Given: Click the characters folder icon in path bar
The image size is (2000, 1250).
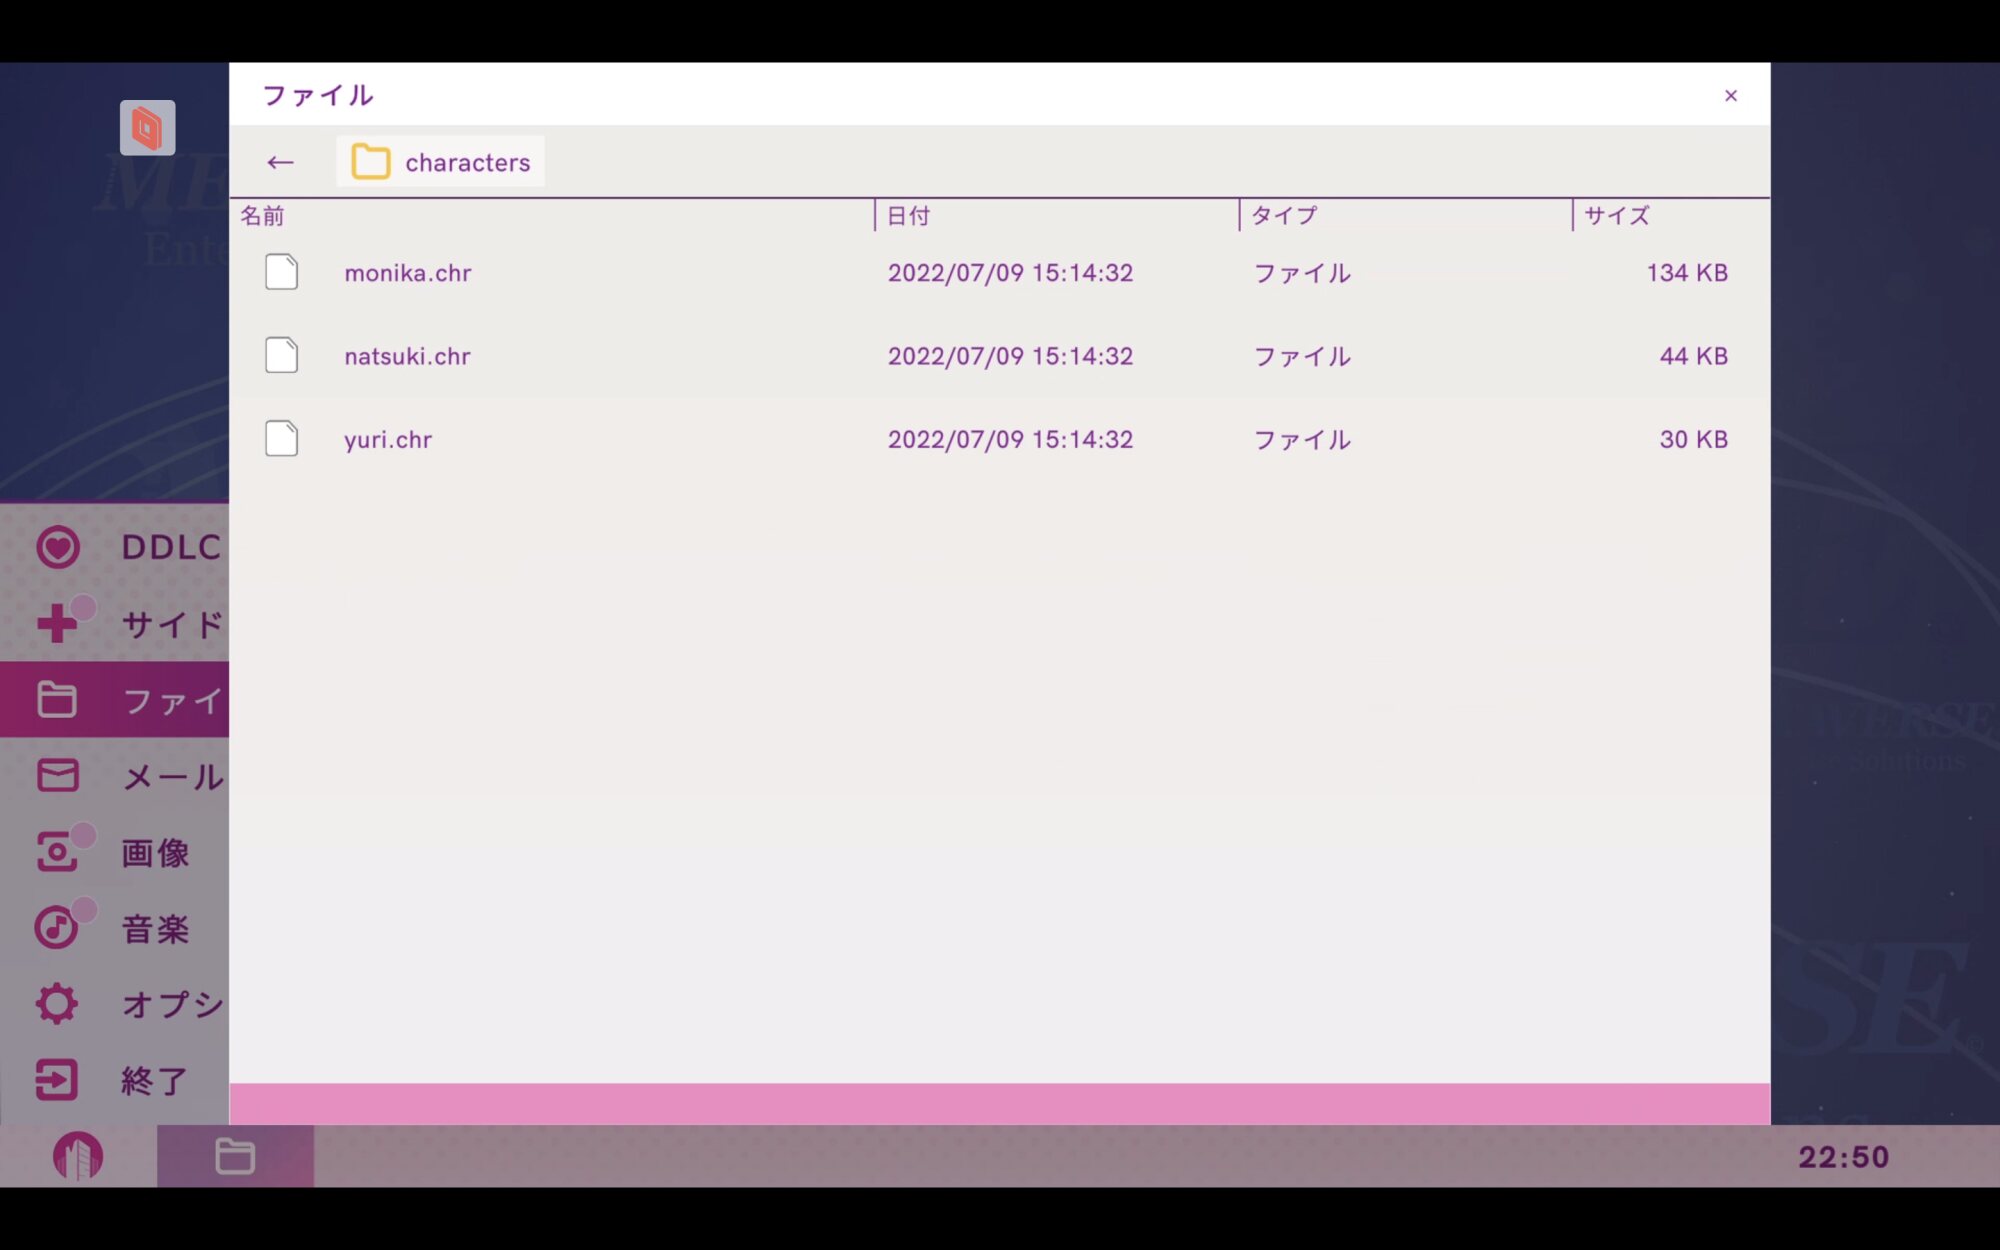Looking at the screenshot, I should click(371, 162).
